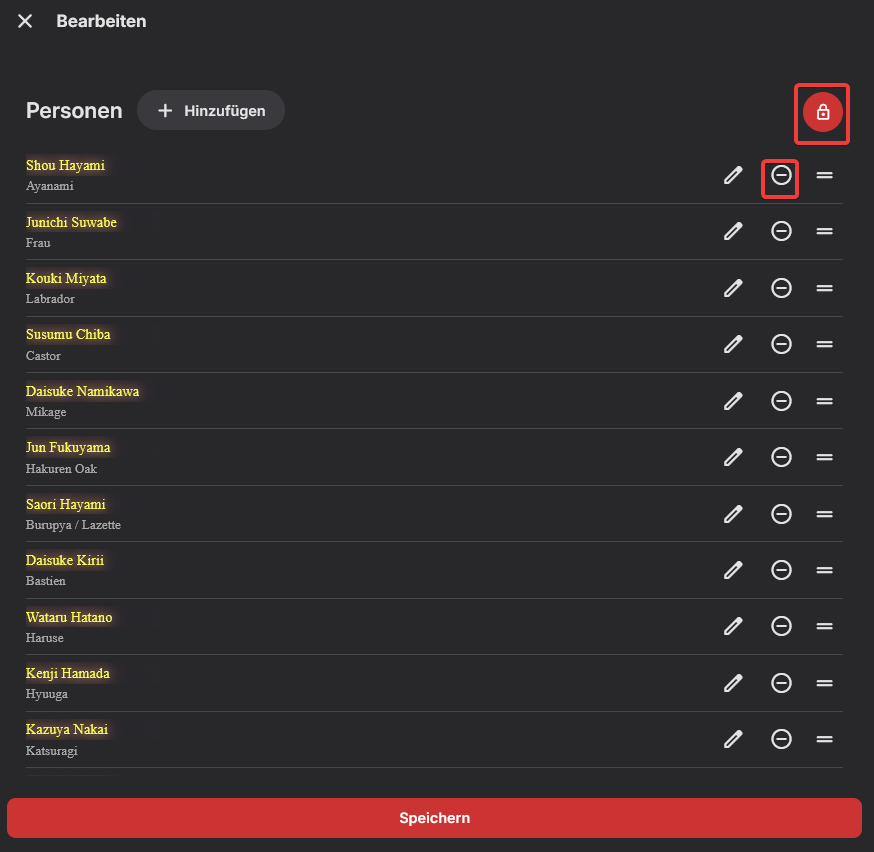
Task: Remove Kouki Miyata from the list
Action: 781,288
